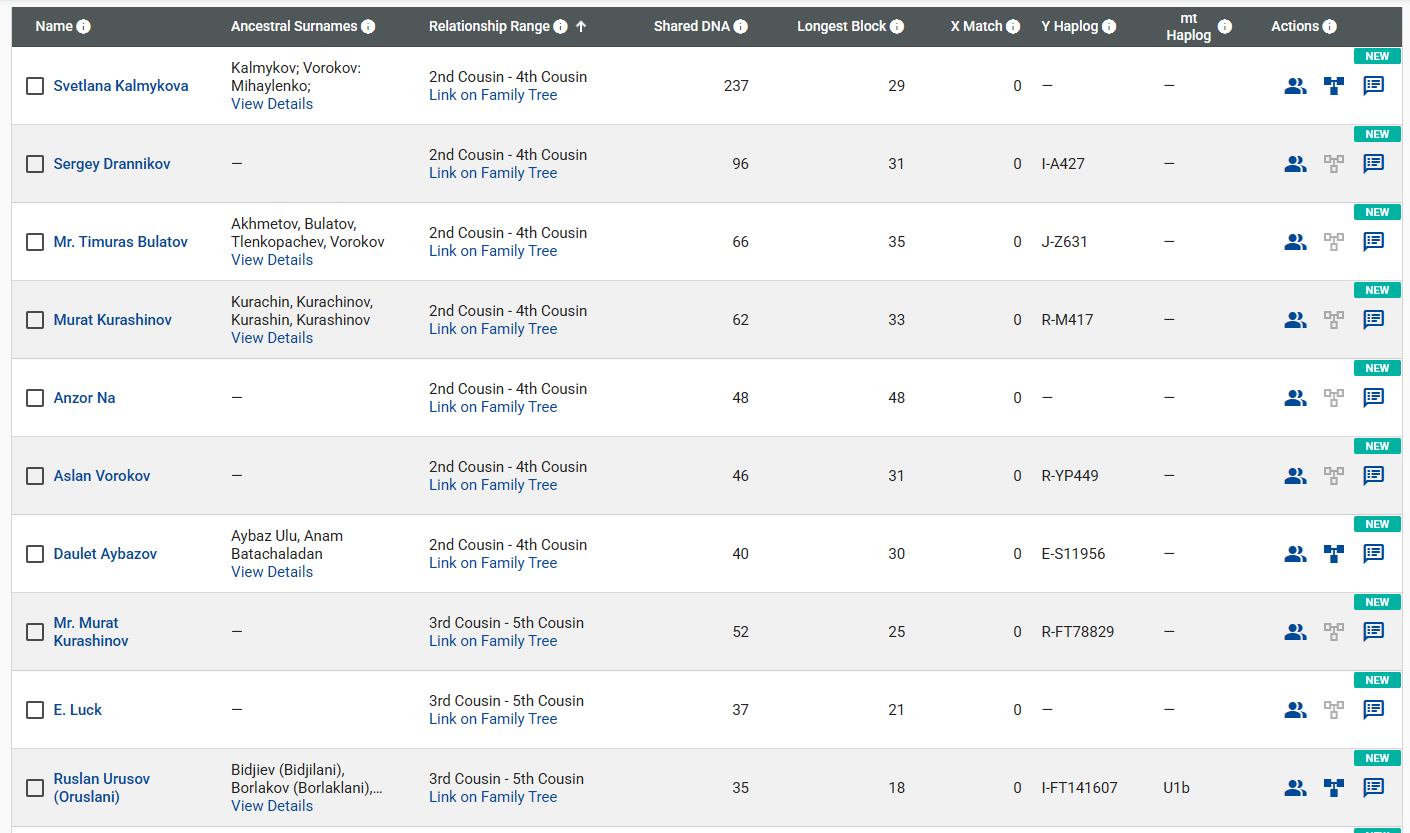
Task: Select checkbox for Mr. Murat Kurashinov
Action: pos(35,632)
